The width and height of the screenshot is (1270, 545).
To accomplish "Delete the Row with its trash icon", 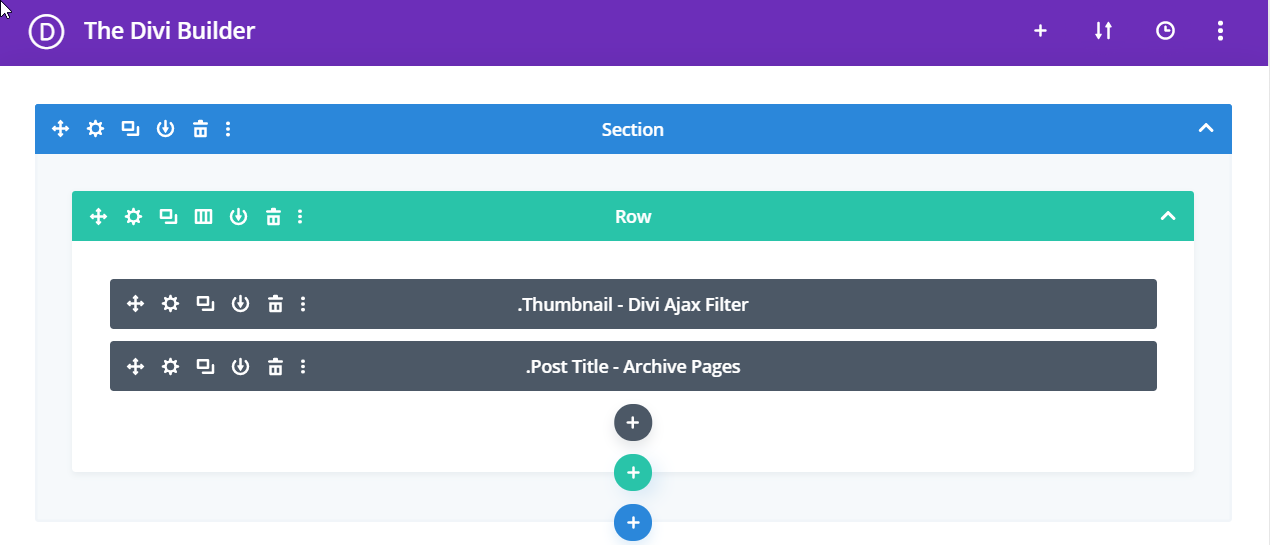I will pos(273,217).
